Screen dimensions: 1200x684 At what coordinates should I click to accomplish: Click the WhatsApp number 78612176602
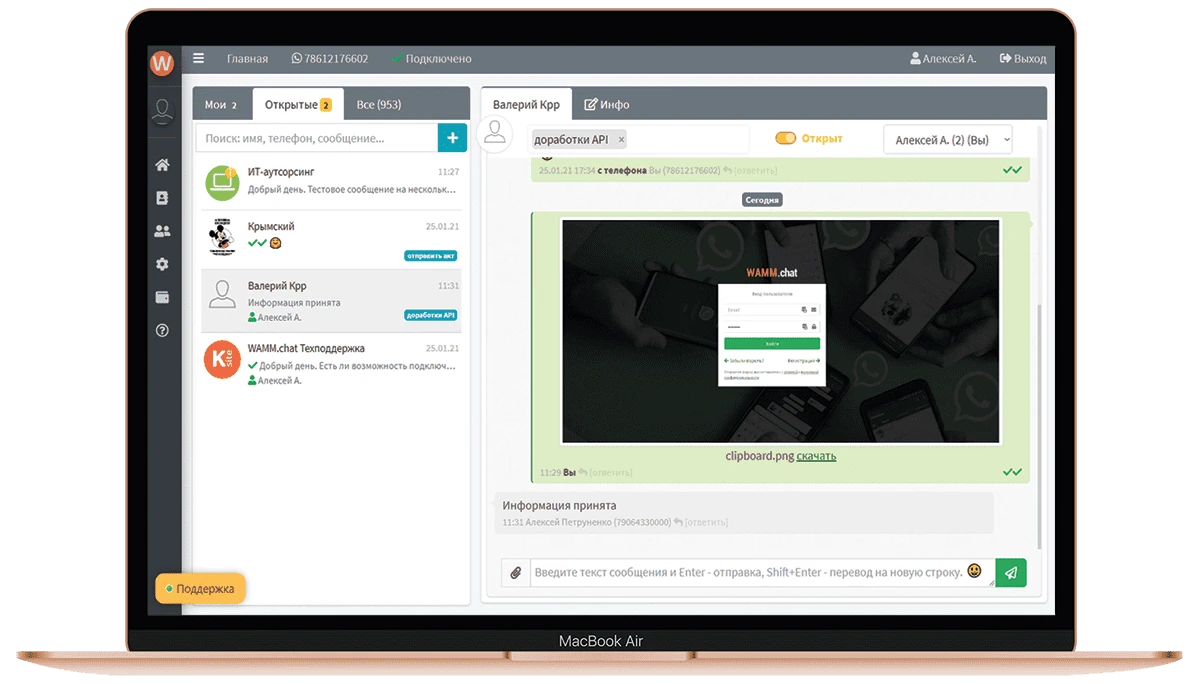(x=330, y=59)
